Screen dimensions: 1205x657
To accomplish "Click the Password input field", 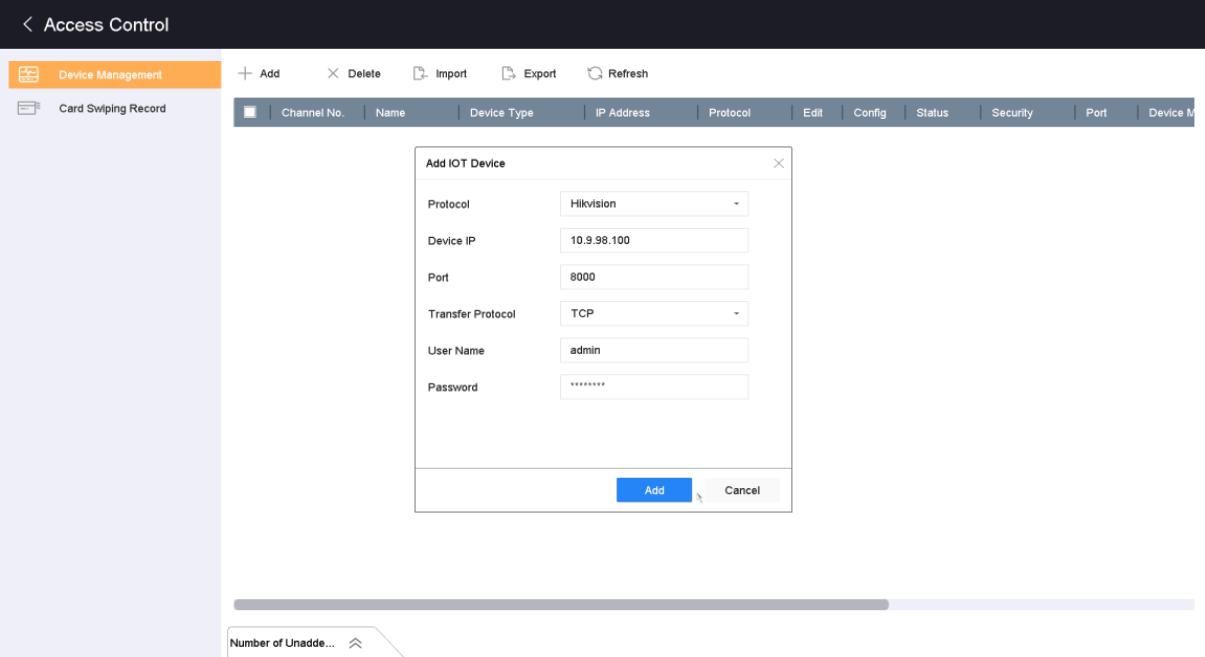I will coord(653,387).
